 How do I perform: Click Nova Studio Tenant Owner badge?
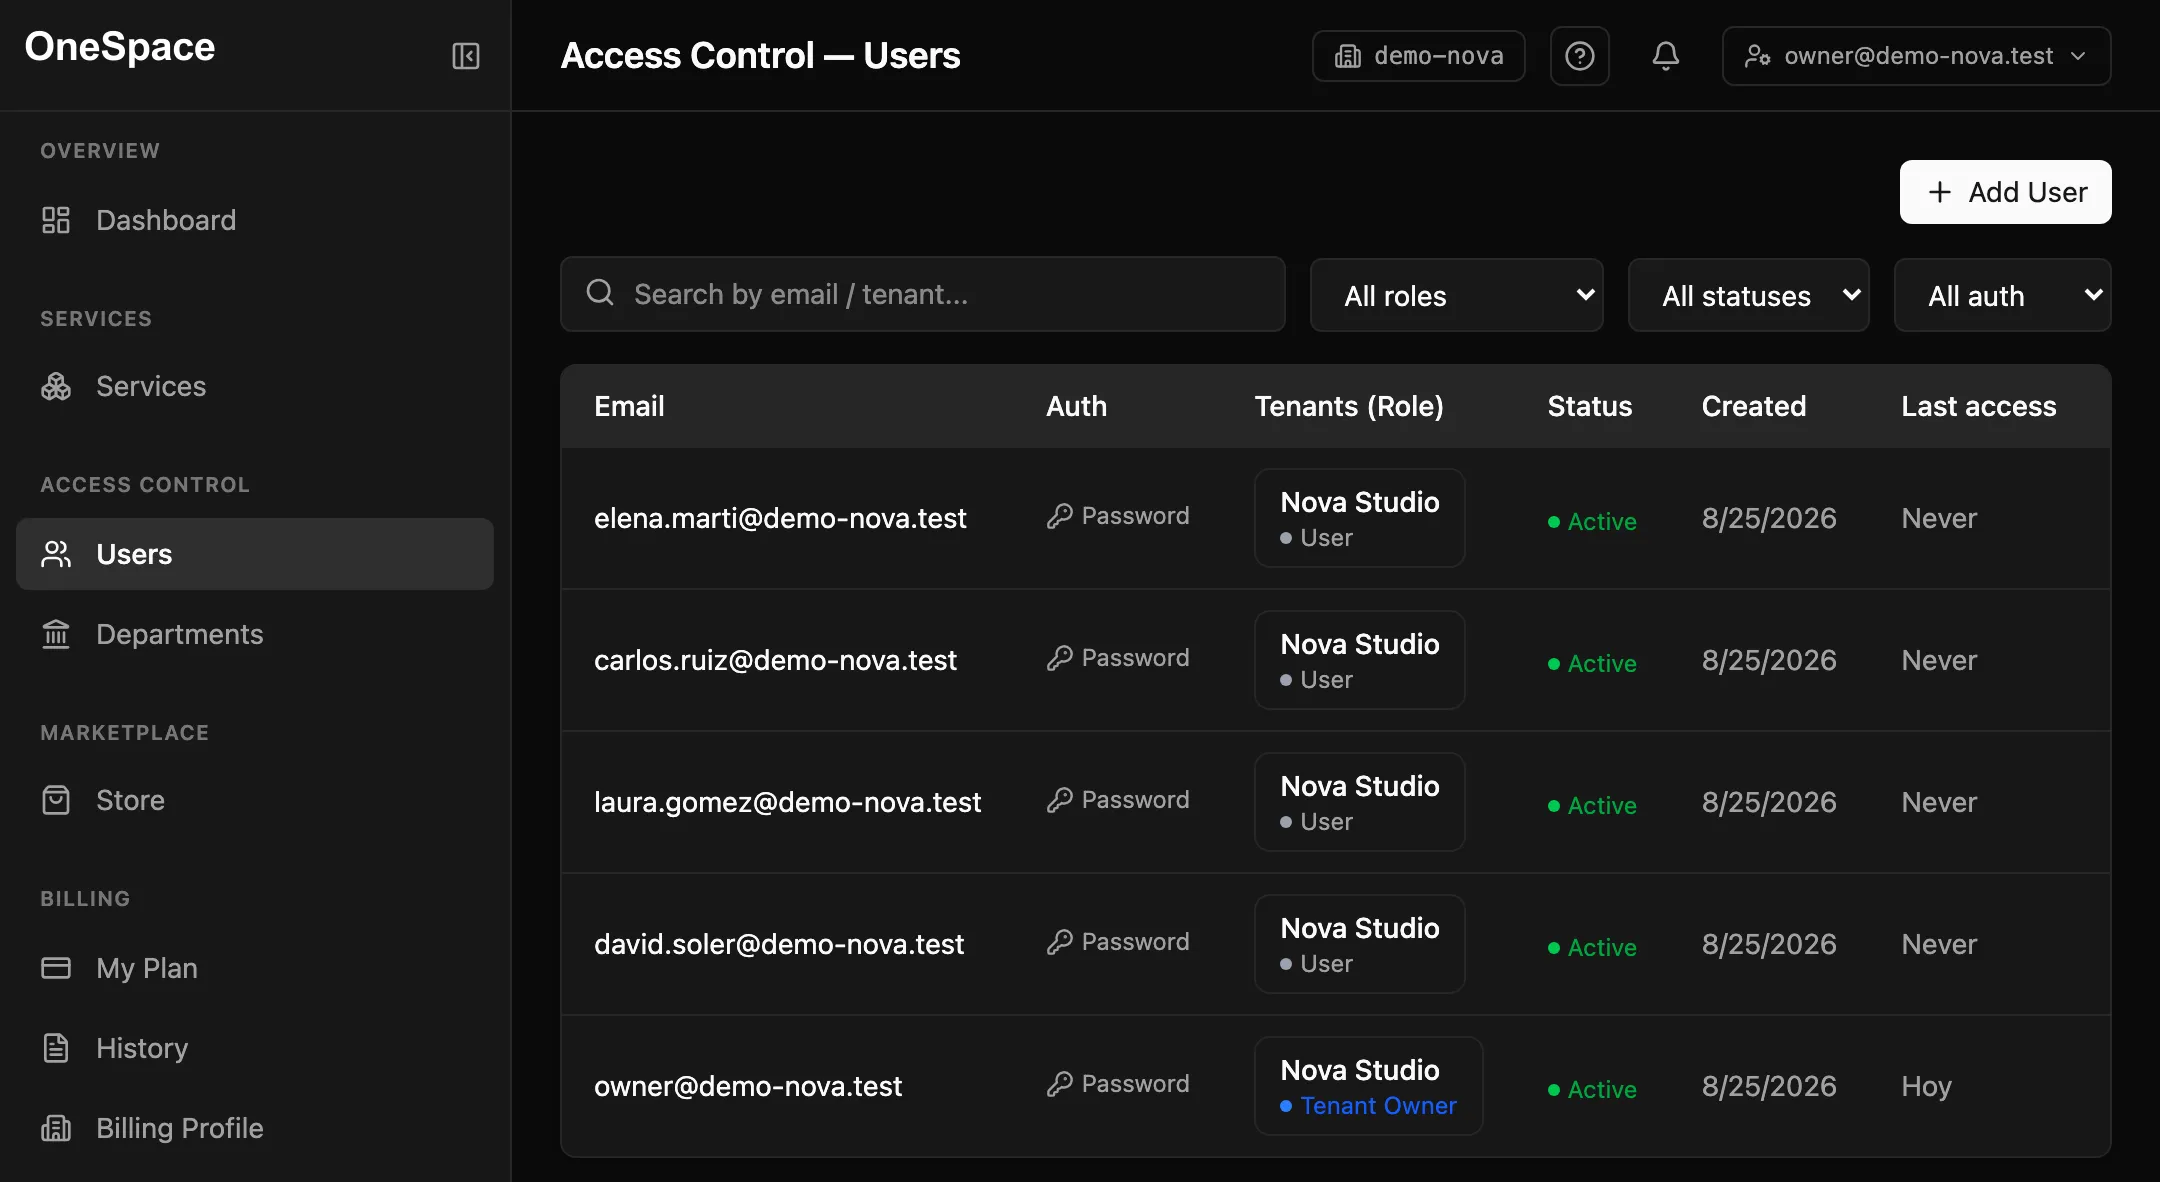tap(1368, 1086)
